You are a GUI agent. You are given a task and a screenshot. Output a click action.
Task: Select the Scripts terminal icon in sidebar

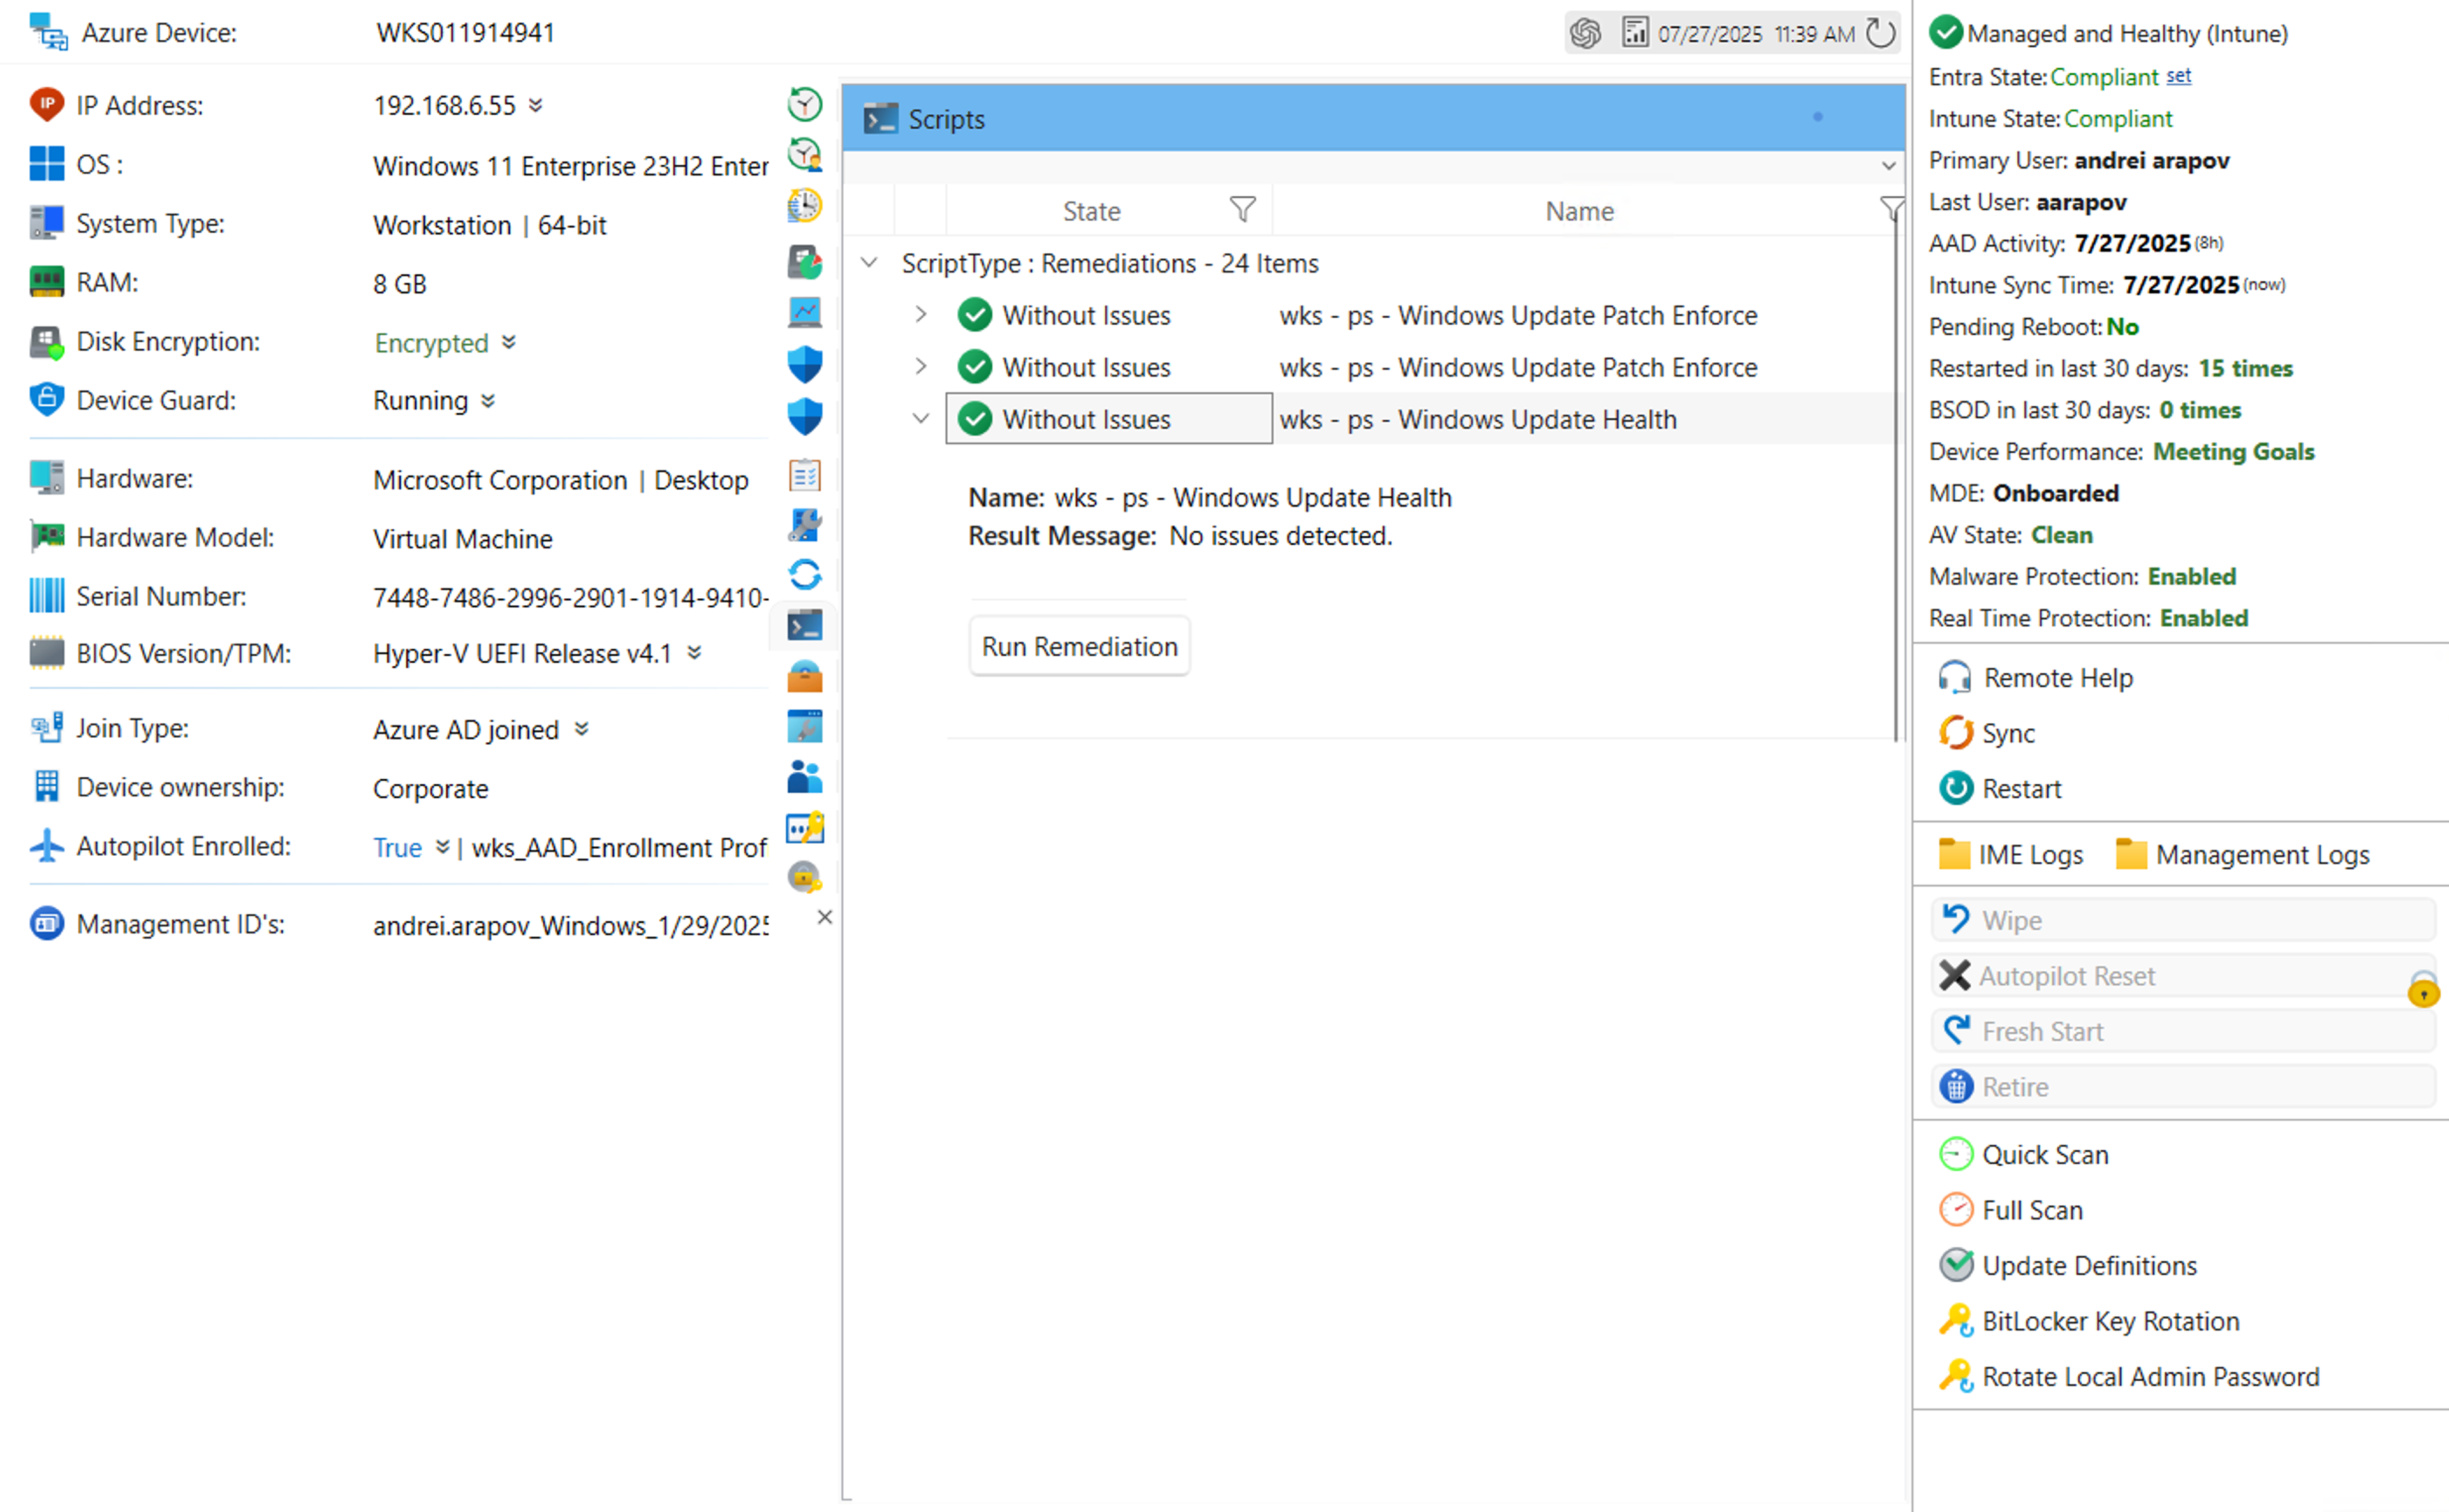(x=805, y=626)
